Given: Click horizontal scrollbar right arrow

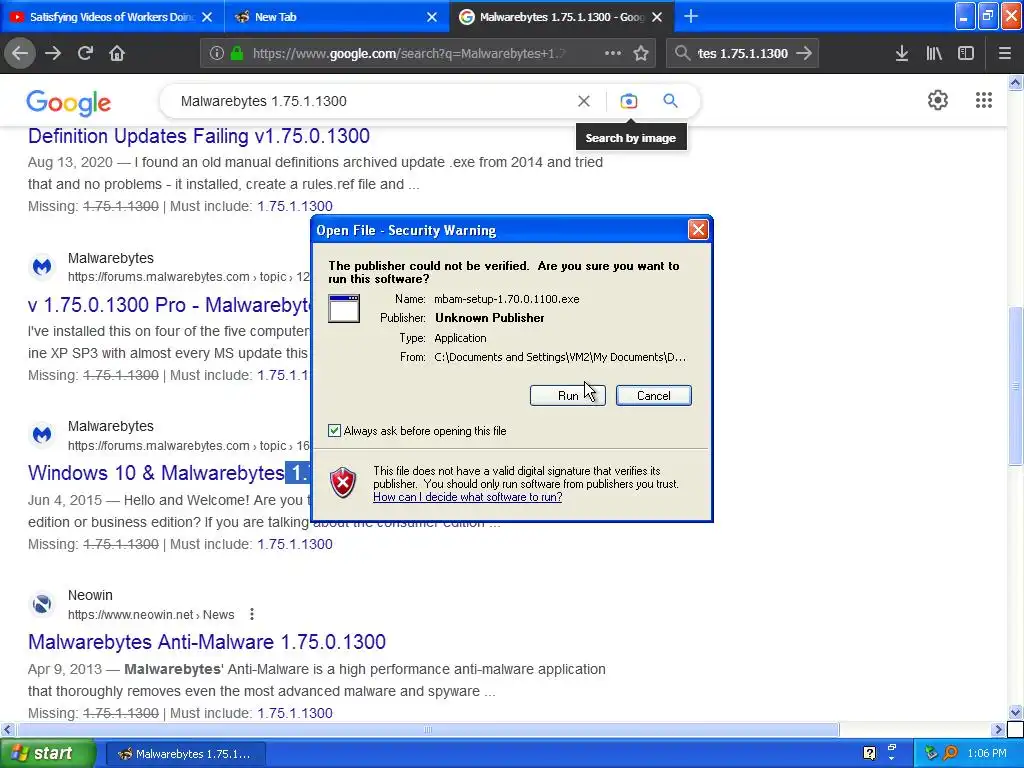Looking at the screenshot, I should pos(998,729).
